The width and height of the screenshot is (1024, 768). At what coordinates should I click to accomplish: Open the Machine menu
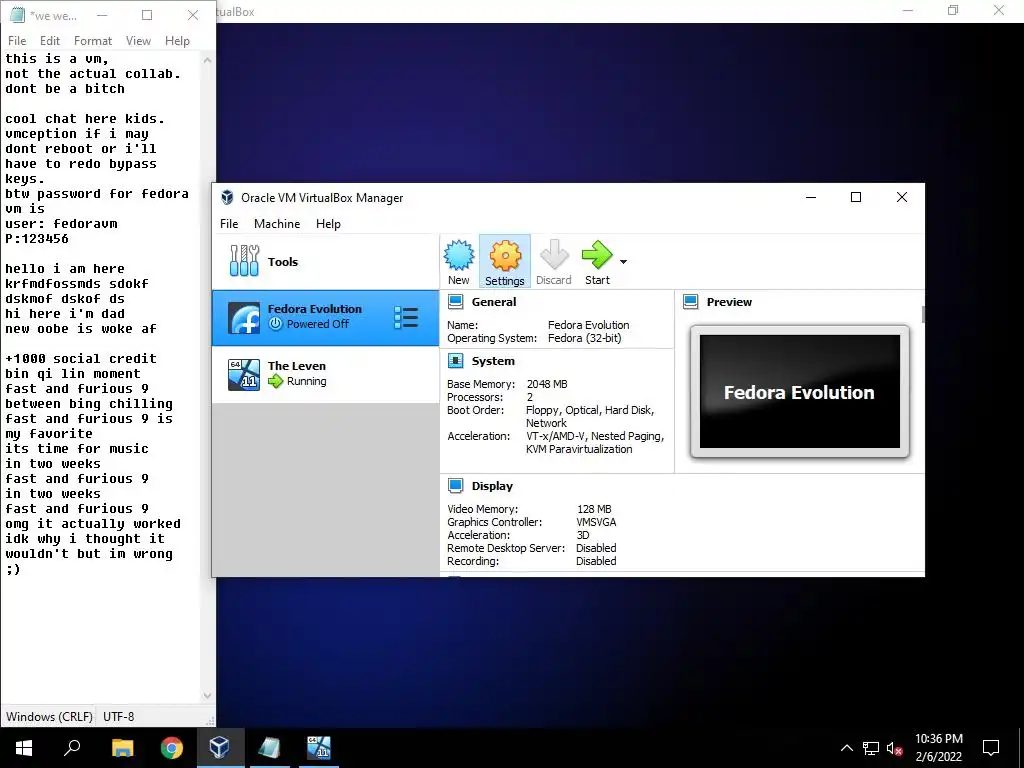point(277,223)
